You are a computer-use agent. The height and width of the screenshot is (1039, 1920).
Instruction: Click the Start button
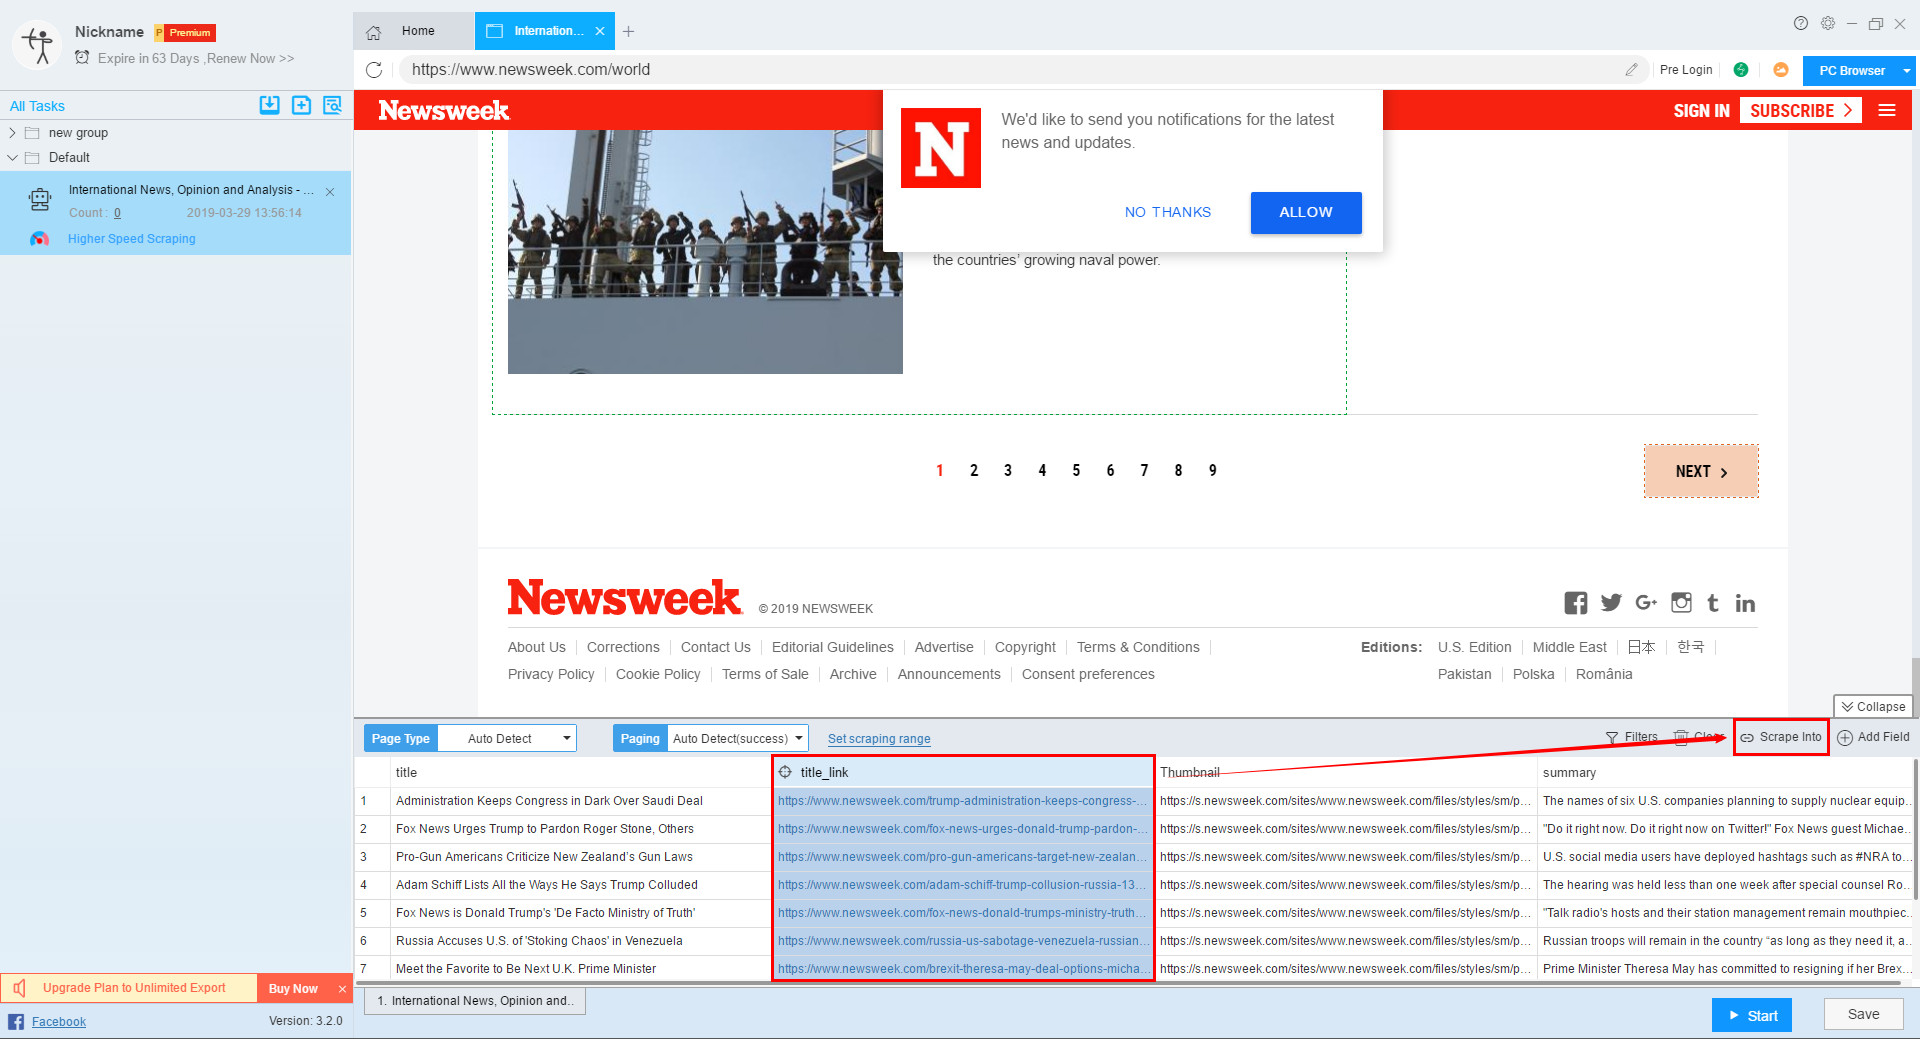point(1752,1016)
